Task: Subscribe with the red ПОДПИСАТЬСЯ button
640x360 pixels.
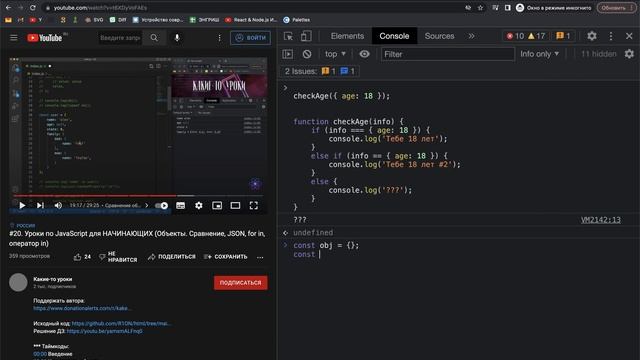Action: 240,282
